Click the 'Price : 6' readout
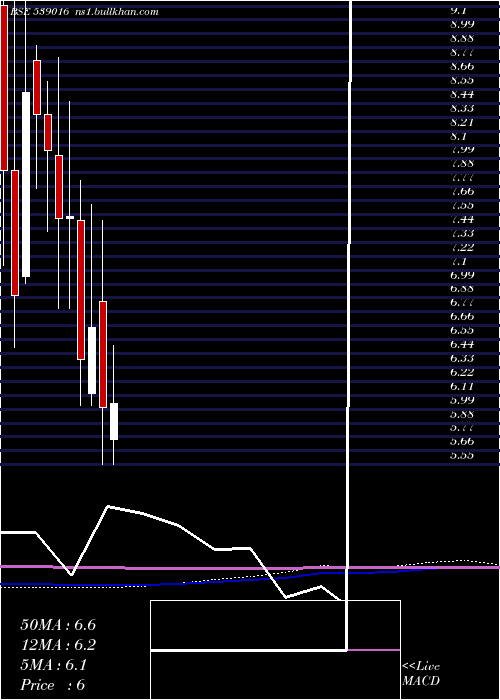Image resolution: width=500 pixels, height=700 pixels. click(53, 685)
